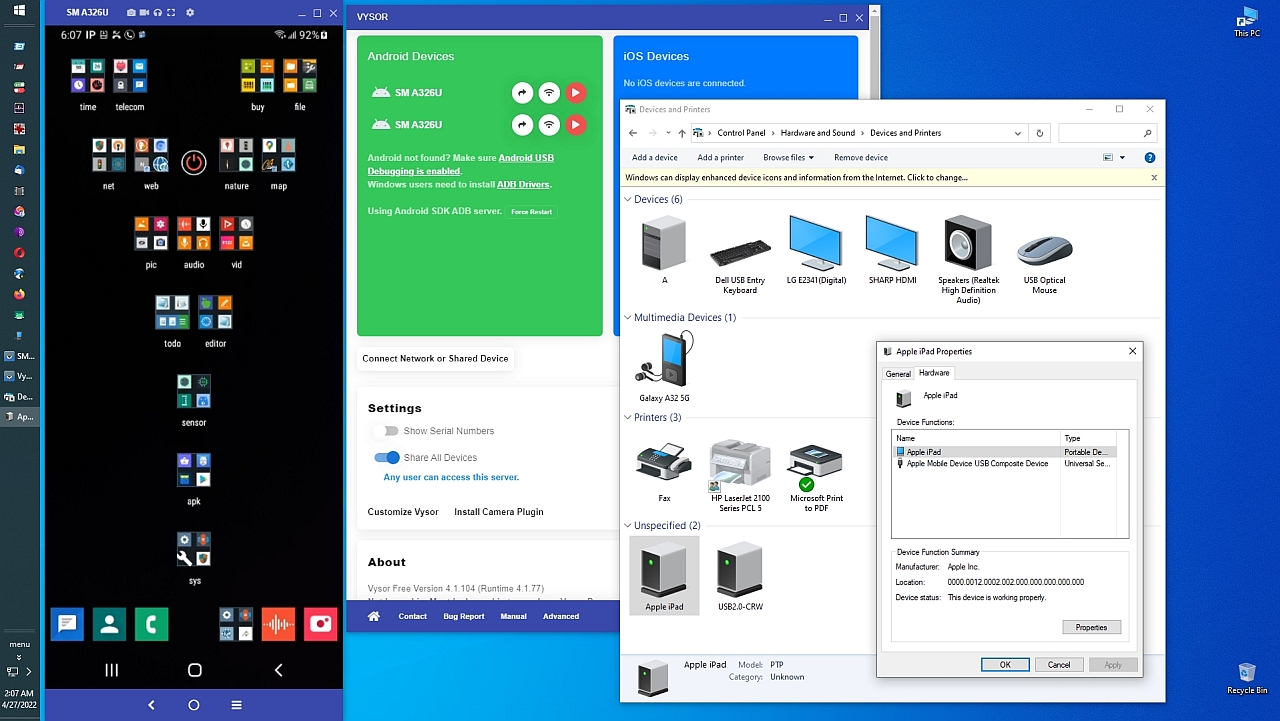The height and width of the screenshot is (721, 1280).
Task: Select the Speakers Realtek audio device
Action: coord(968,260)
